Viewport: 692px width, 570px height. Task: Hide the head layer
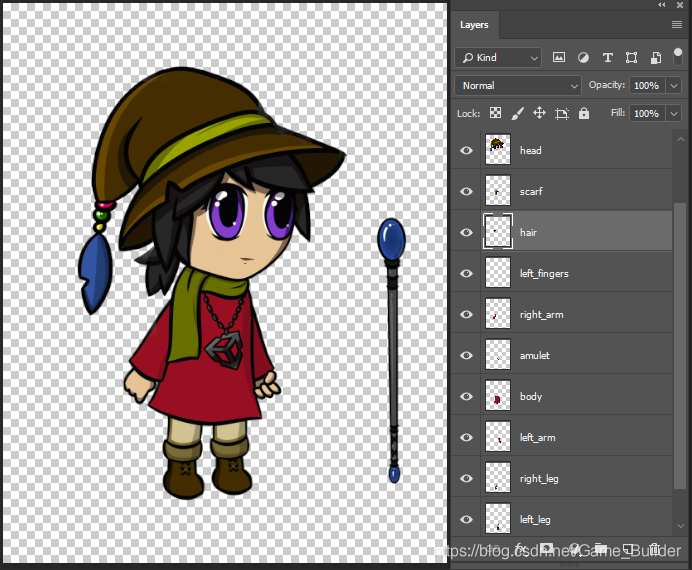tap(466, 150)
